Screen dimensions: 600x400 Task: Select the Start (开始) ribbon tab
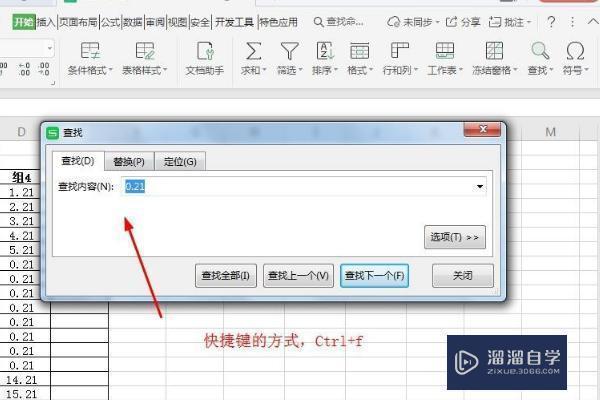coord(24,22)
